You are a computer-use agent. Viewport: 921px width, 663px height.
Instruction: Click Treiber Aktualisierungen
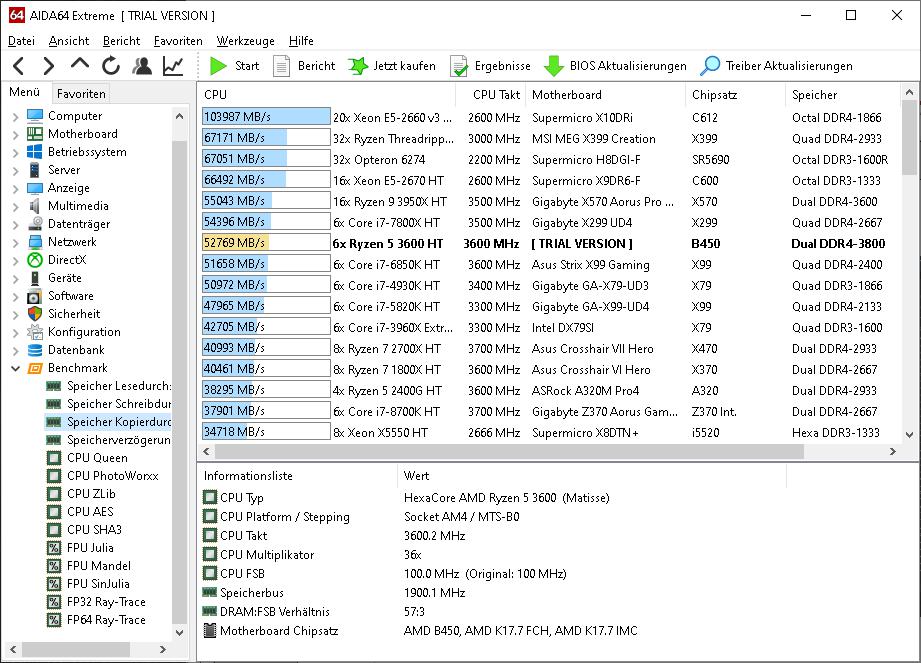(776, 66)
